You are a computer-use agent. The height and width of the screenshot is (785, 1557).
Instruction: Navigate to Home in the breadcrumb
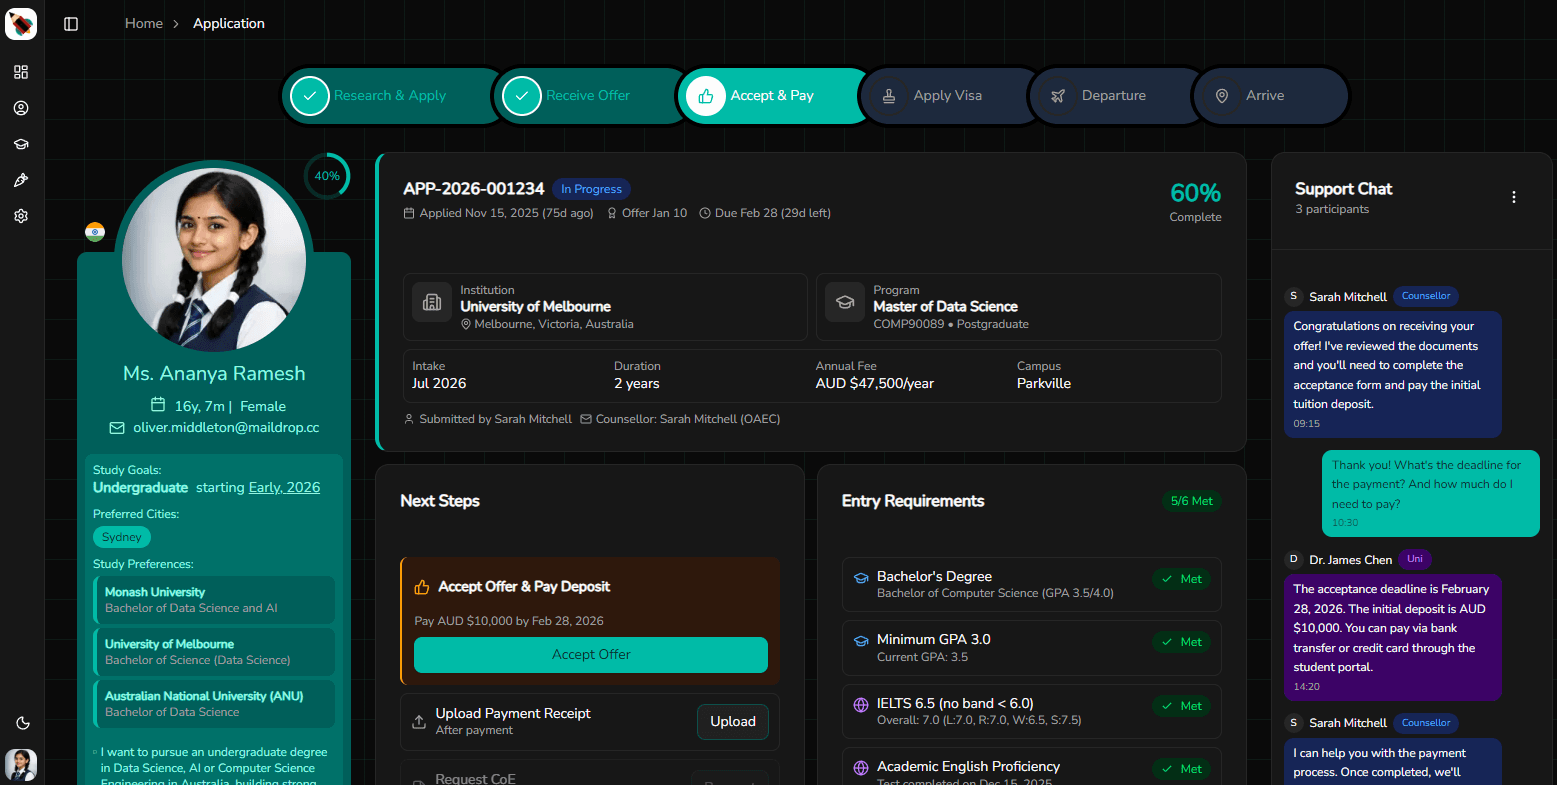[x=143, y=22]
